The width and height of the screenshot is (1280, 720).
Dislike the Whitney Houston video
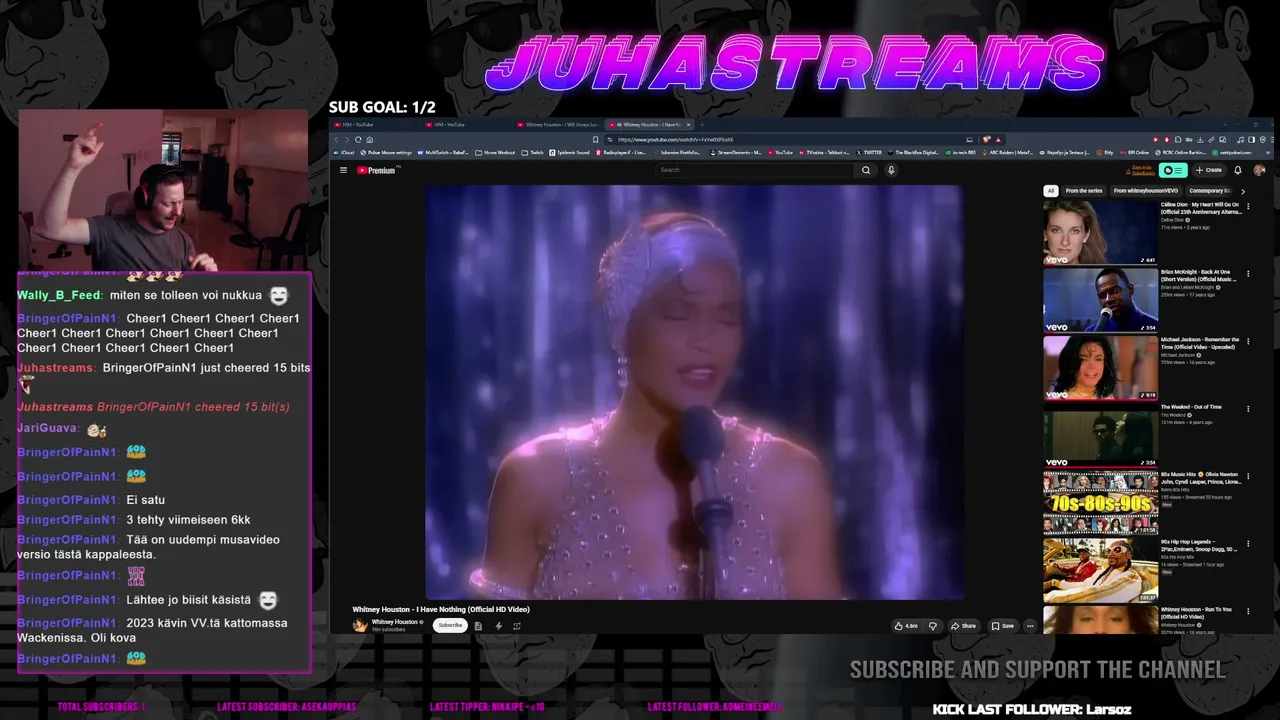(932, 626)
